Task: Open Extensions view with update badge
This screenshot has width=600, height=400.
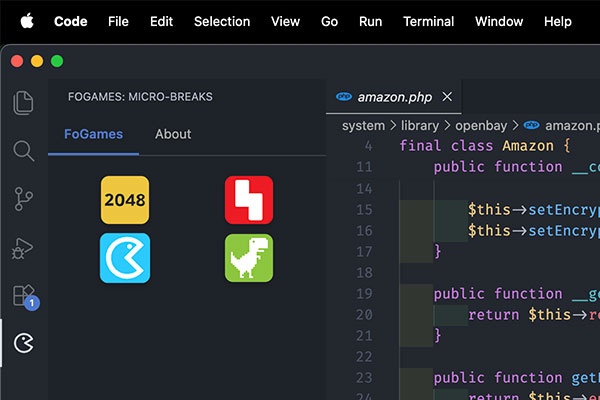Action: [24, 296]
